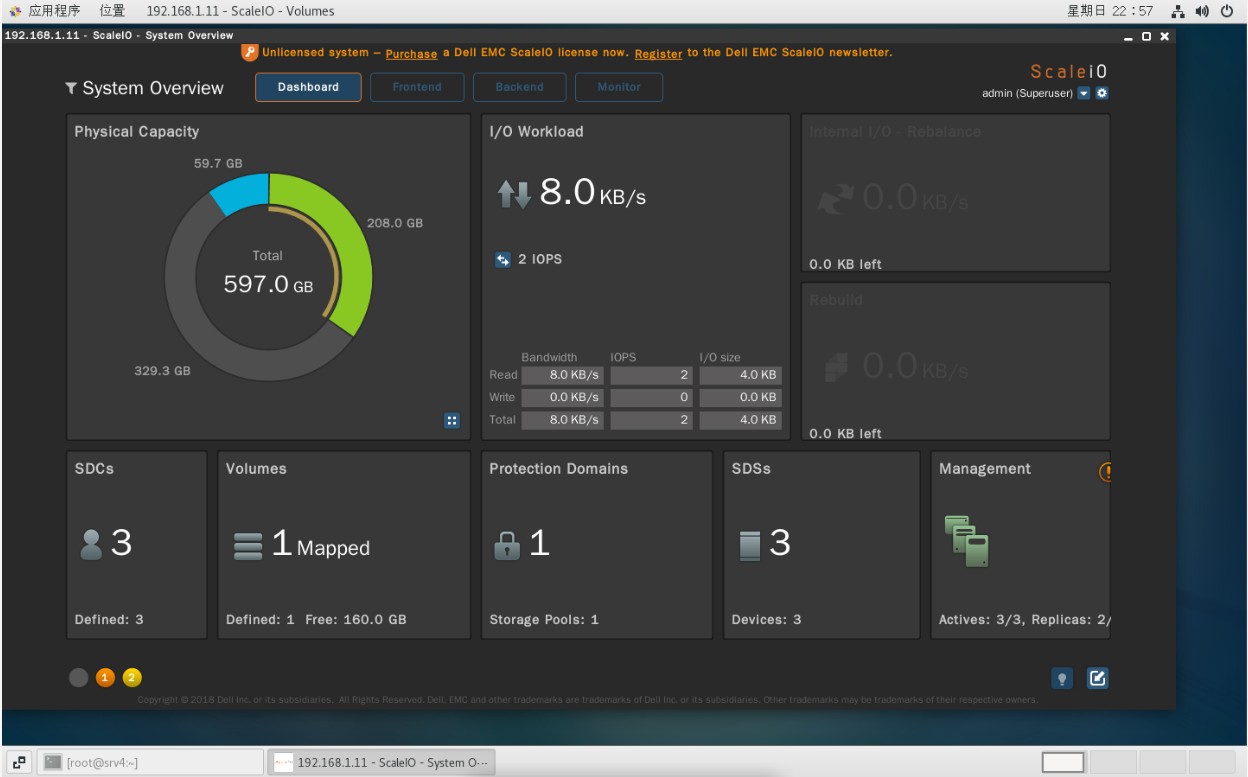The height and width of the screenshot is (777, 1248).
Task: Click the Write I/O size cell 0.0 KB
Action: 740,397
